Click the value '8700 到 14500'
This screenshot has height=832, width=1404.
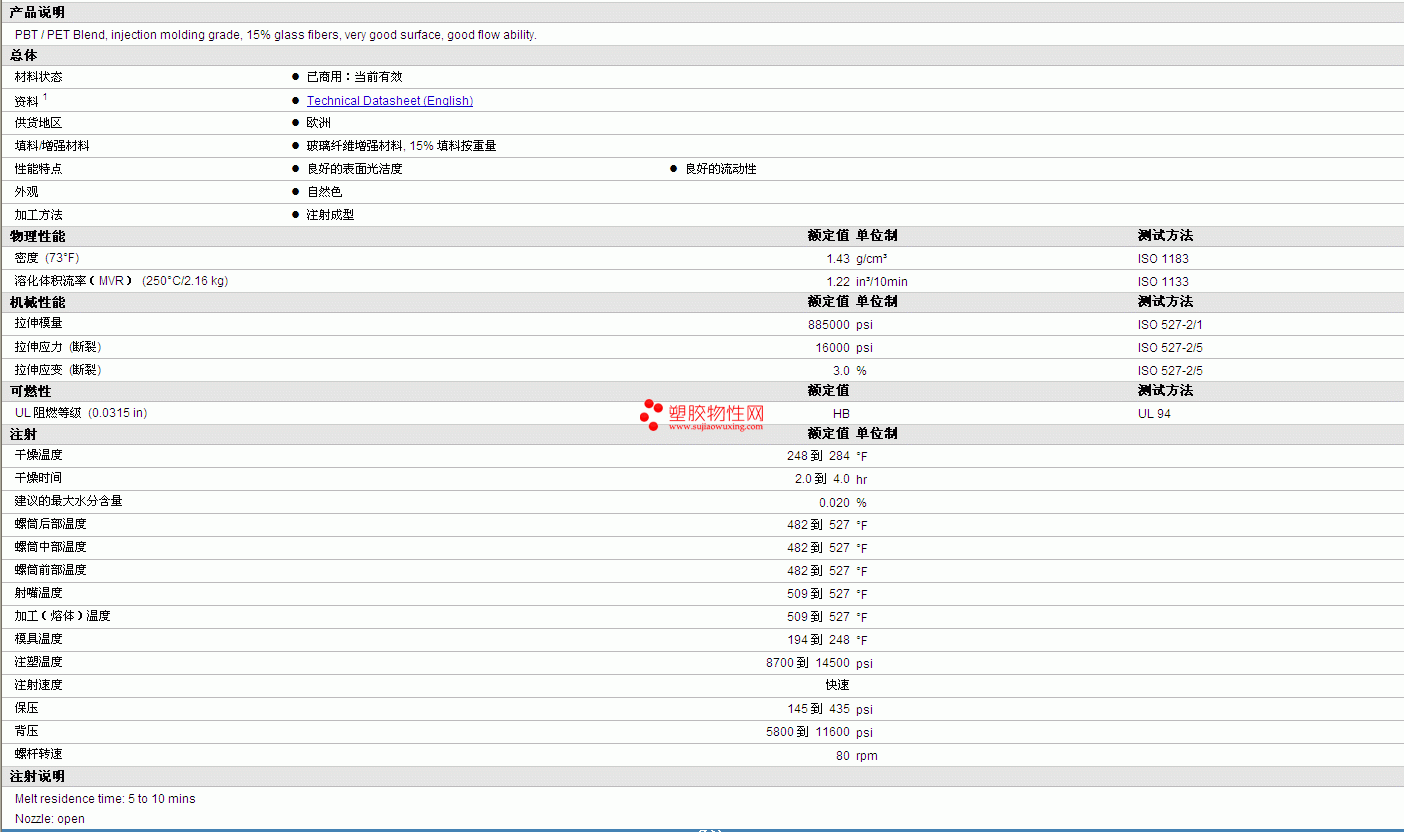(x=808, y=663)
